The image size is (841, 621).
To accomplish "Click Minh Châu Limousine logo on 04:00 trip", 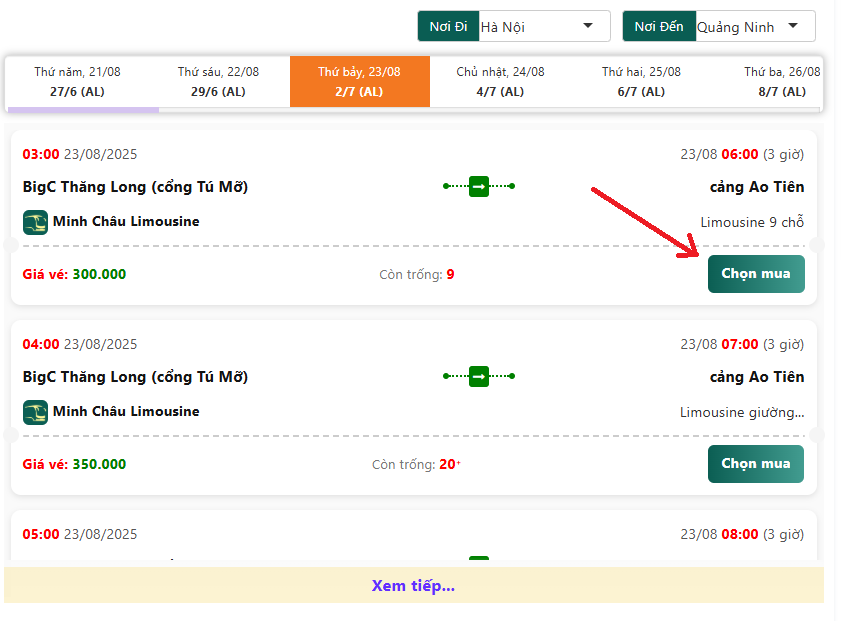I will tap(35, 412).
